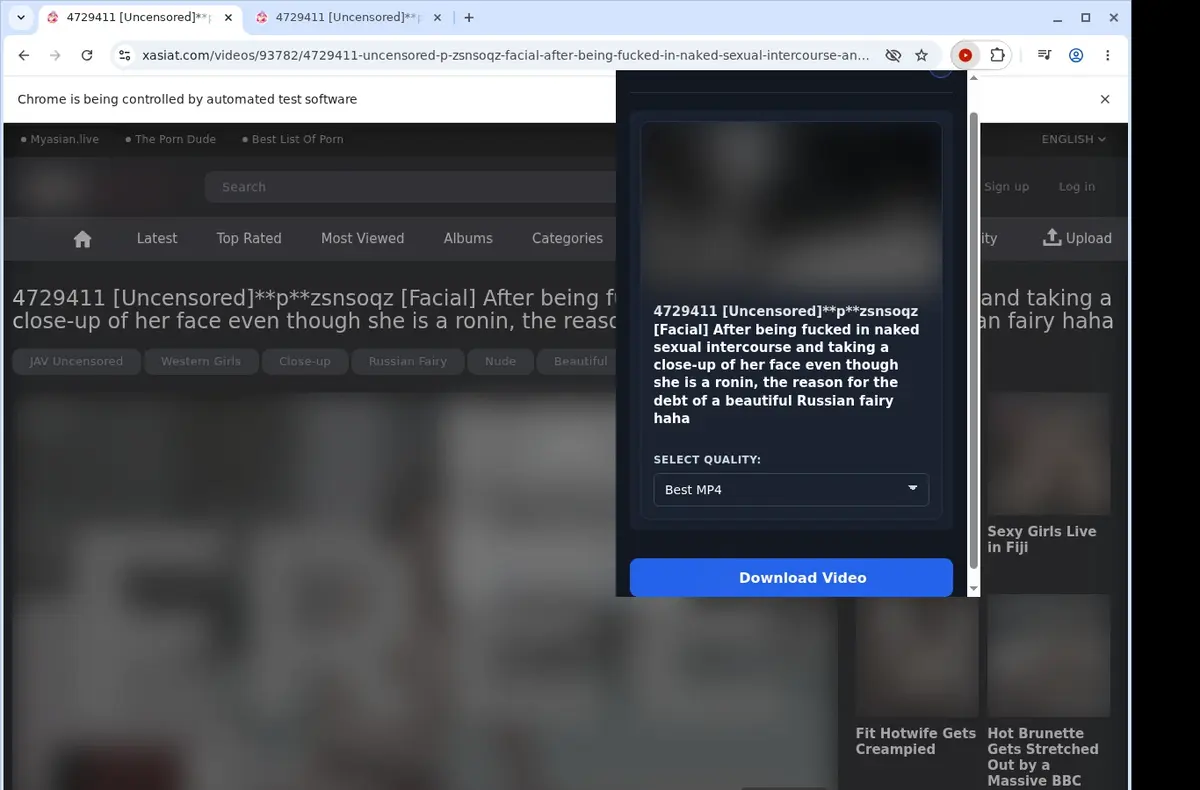Open the Chrome three-dot menu
Image resolution: width=1200 pixels, height=790 pixels.
click(1107, 56)
